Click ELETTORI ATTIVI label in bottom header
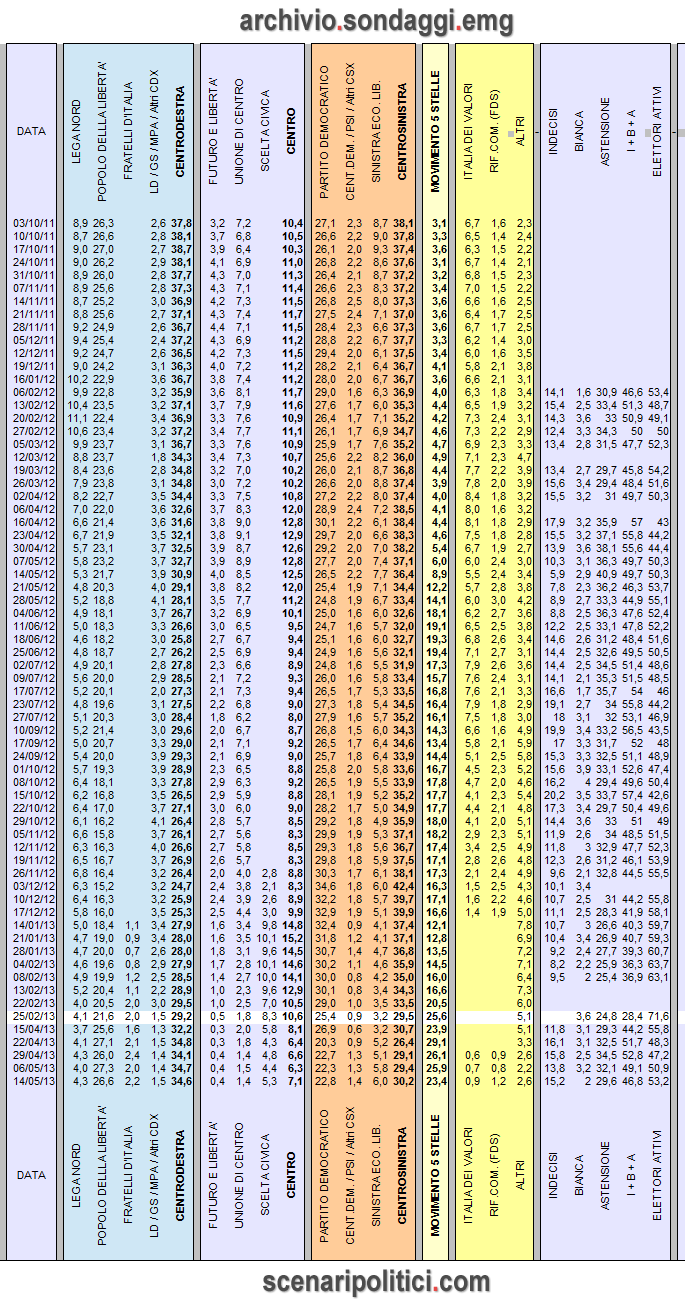Viewport: 685px width, 1304px height. click(x=658, y=1176)
